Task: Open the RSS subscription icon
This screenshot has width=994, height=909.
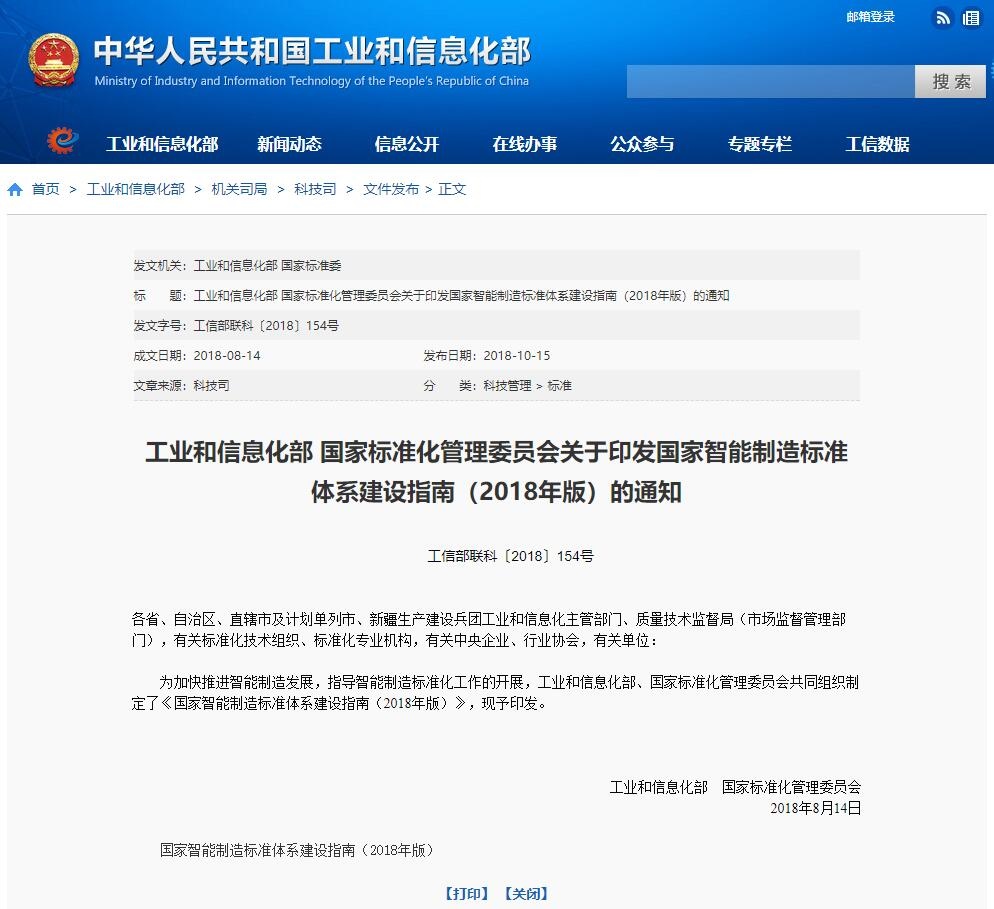Action: (942, 18)
